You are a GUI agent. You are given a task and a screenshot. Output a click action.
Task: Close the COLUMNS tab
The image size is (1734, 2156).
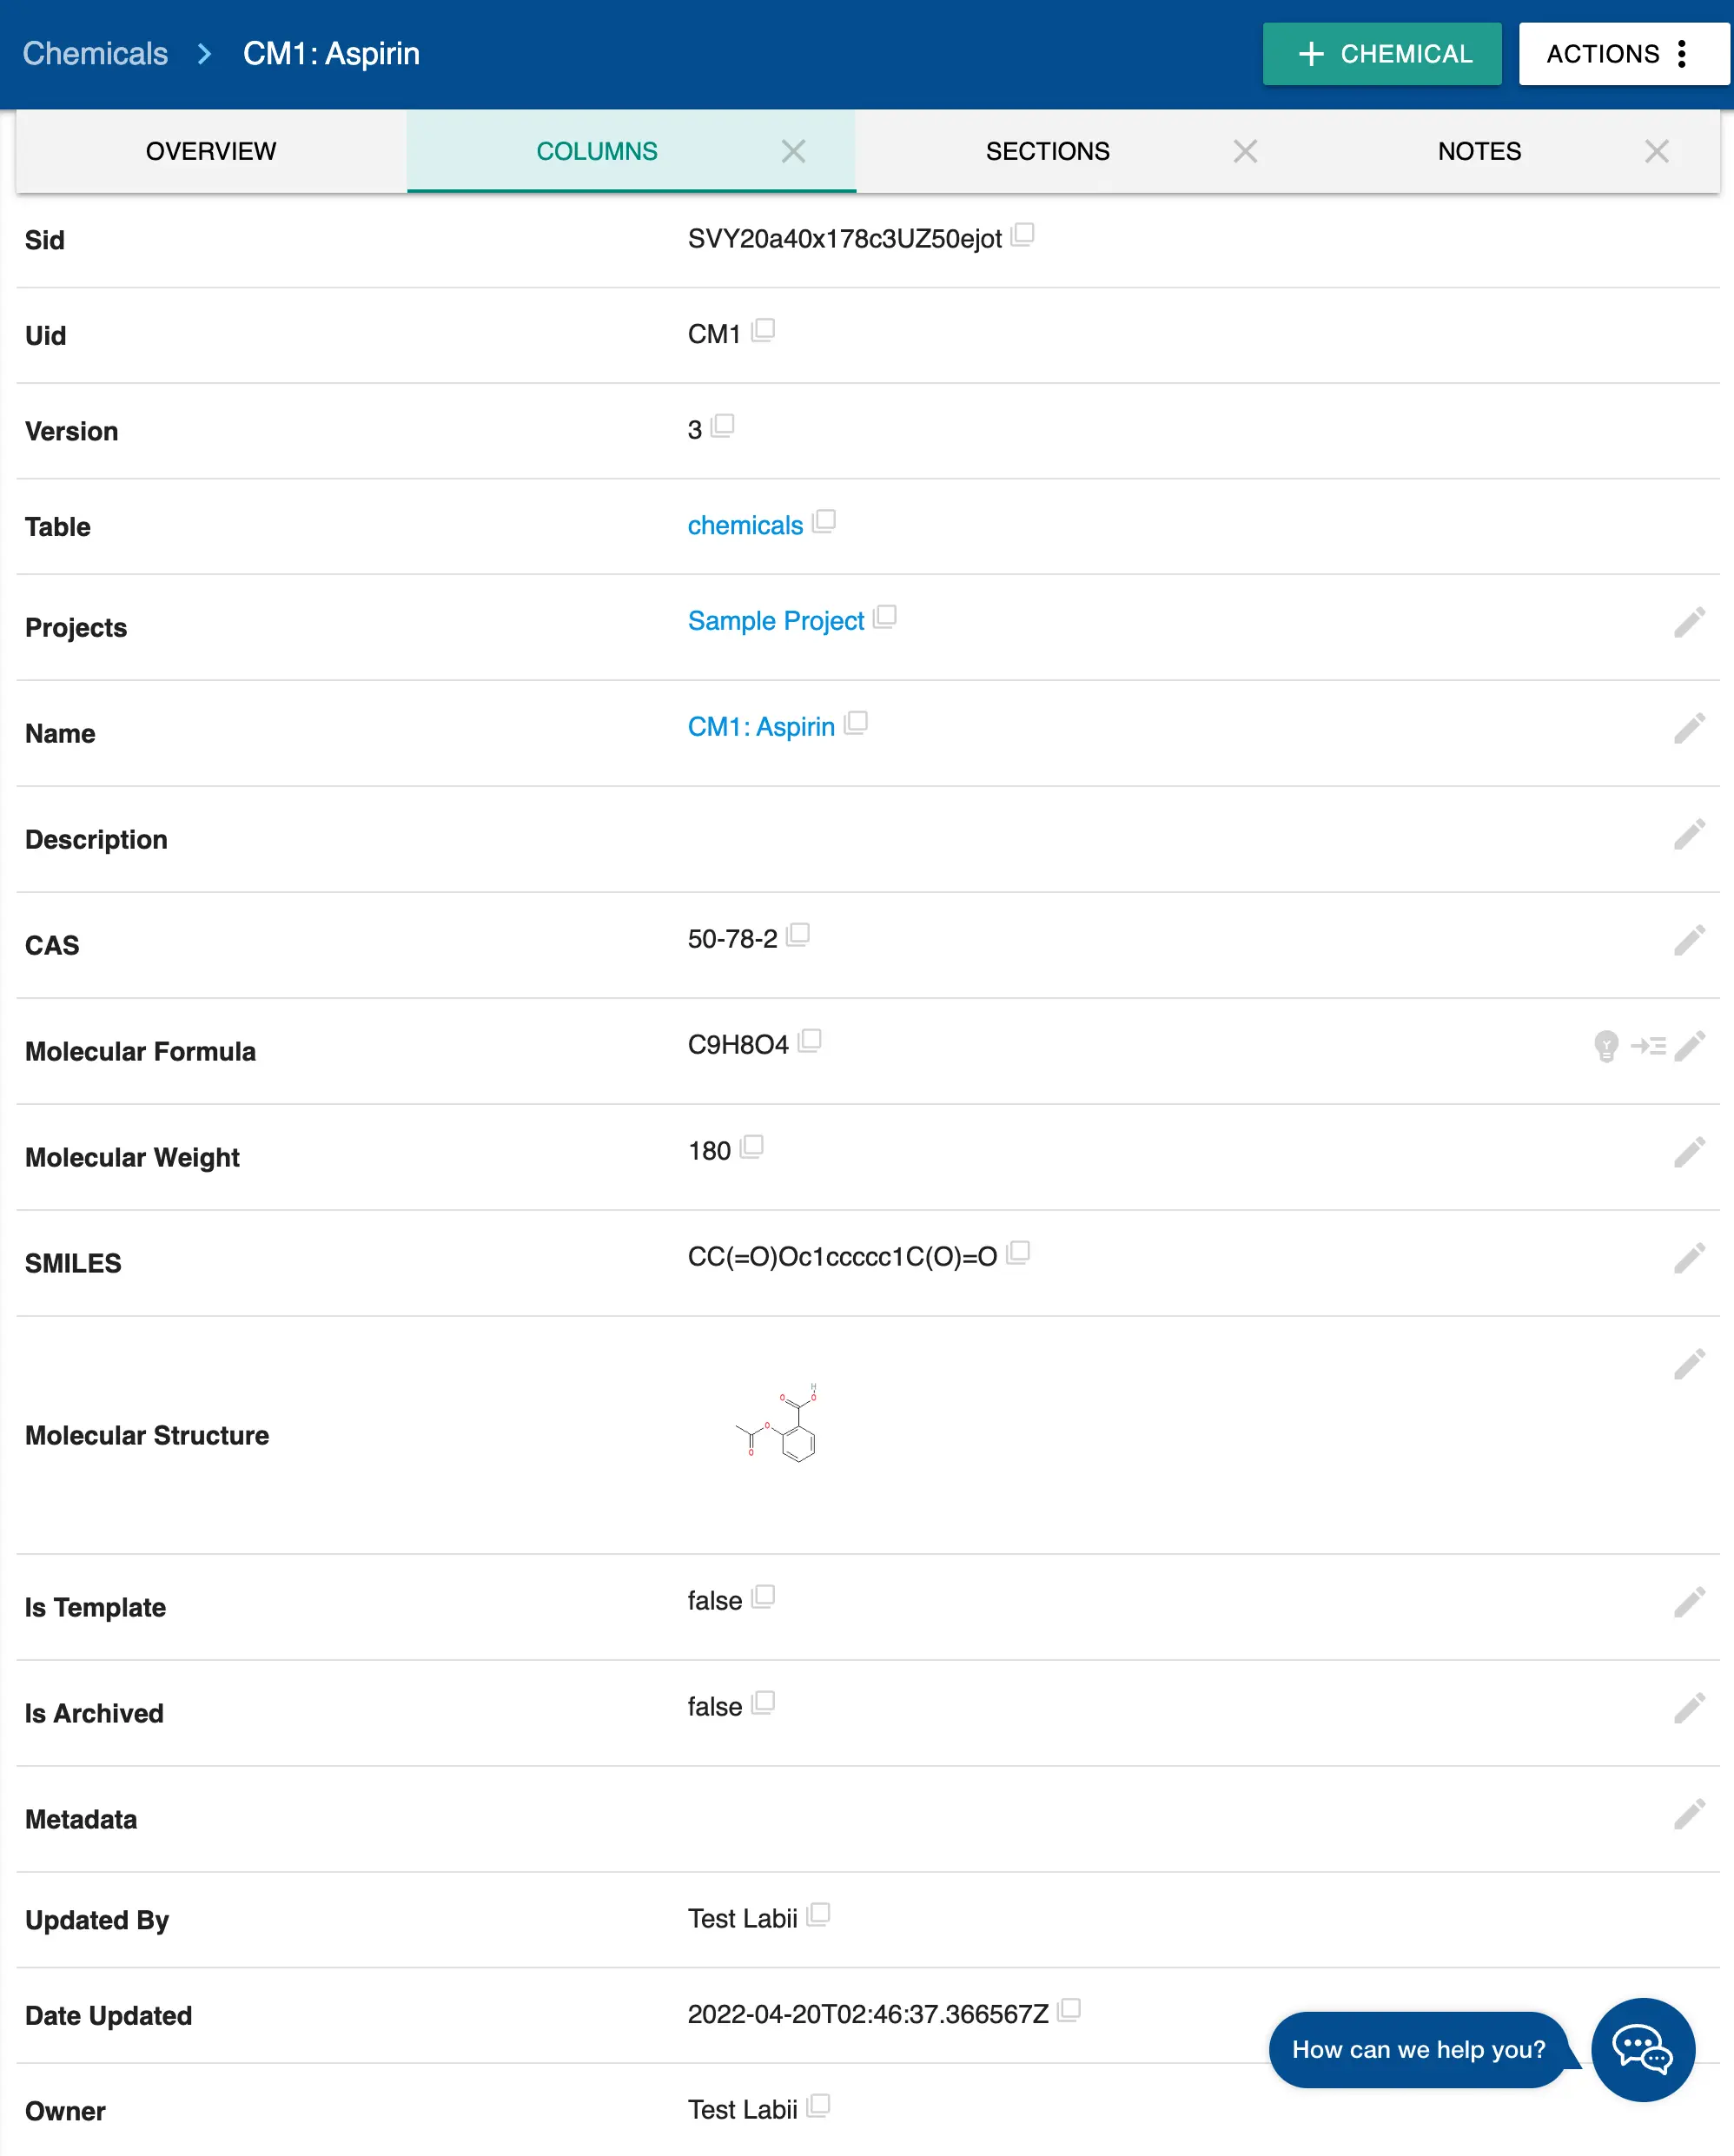coord(793,151)
